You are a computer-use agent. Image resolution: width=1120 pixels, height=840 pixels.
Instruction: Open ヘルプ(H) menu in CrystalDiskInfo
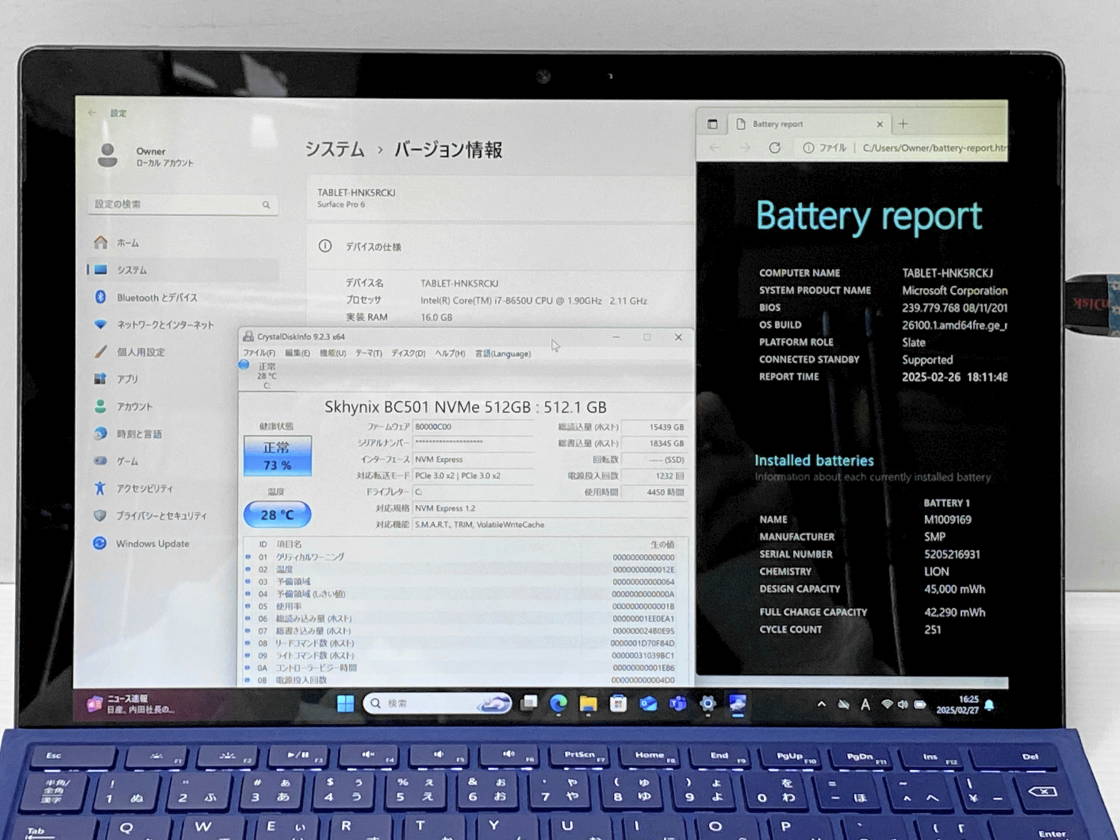pos(450,353)
